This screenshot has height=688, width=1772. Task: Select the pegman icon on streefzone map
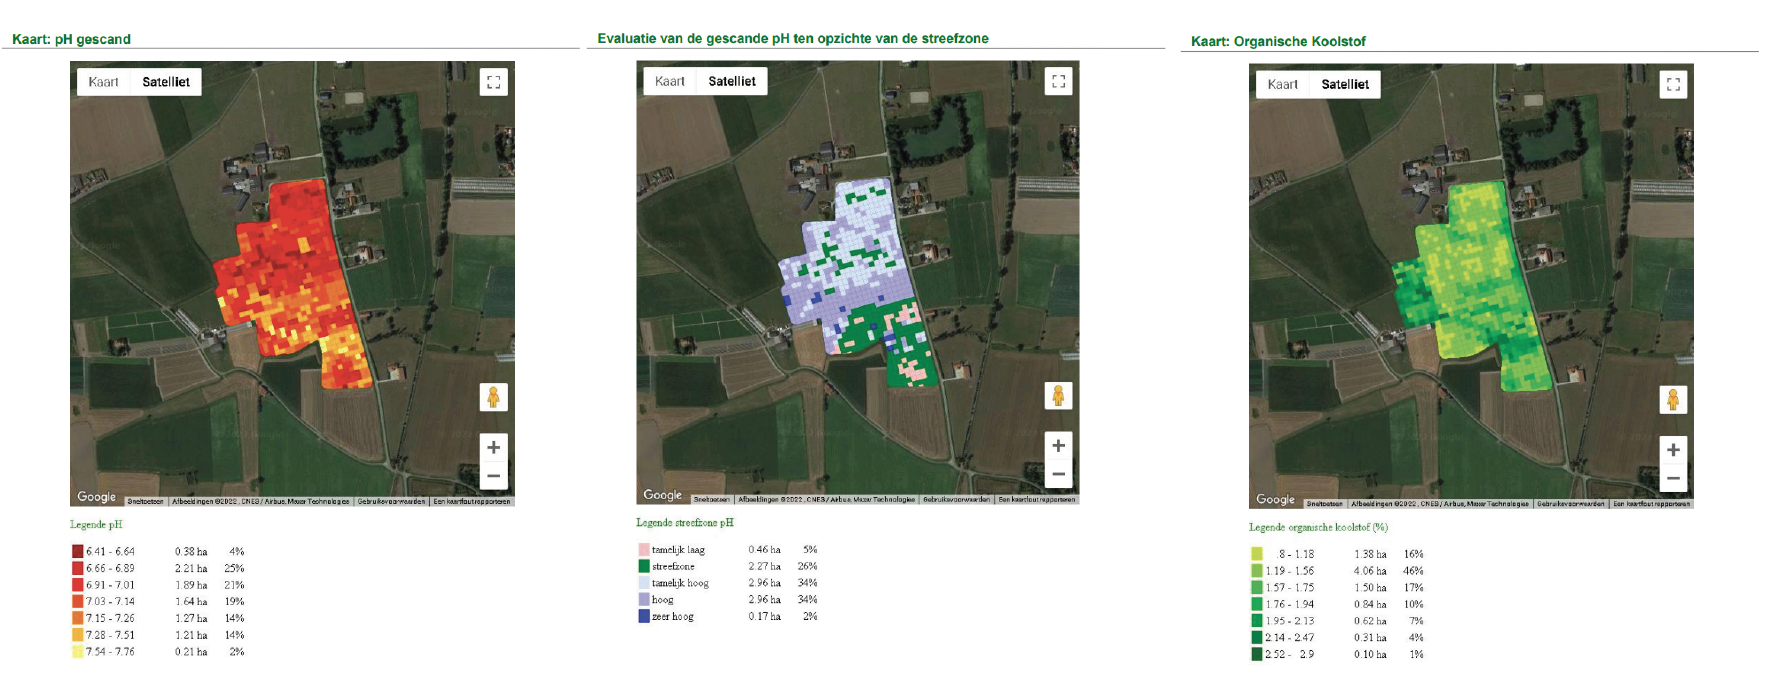click(x=1058, y=396)
